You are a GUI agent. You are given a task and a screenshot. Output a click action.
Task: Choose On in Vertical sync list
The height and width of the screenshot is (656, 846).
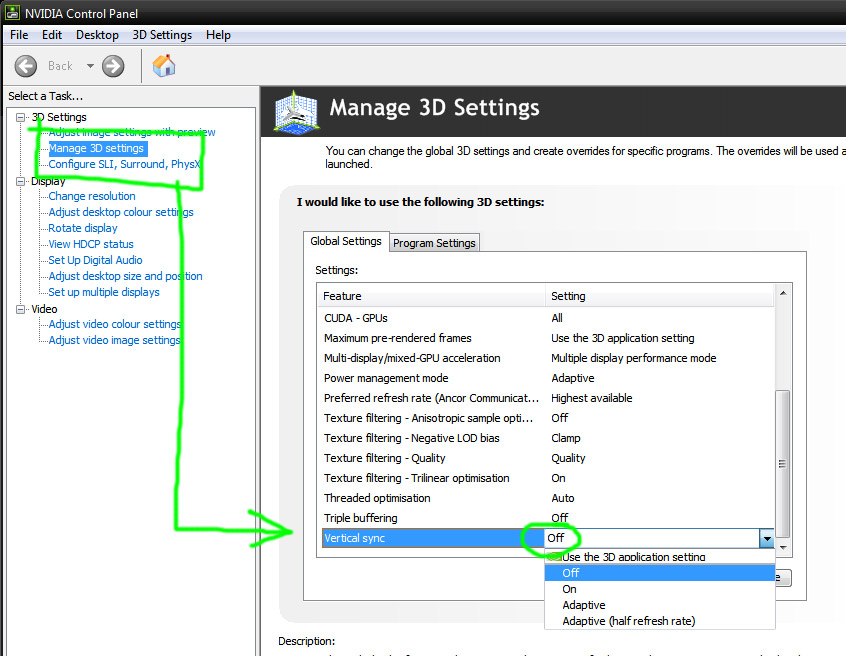click(659, 589)
